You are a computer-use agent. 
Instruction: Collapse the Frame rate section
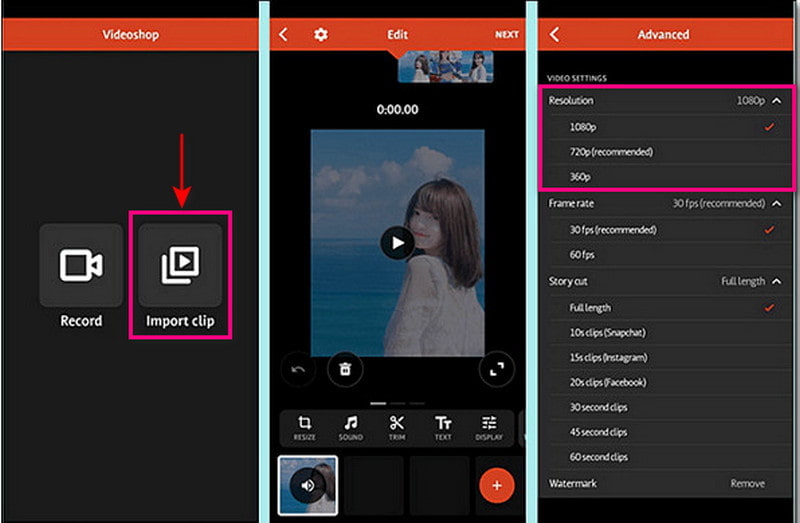(777, 204)
